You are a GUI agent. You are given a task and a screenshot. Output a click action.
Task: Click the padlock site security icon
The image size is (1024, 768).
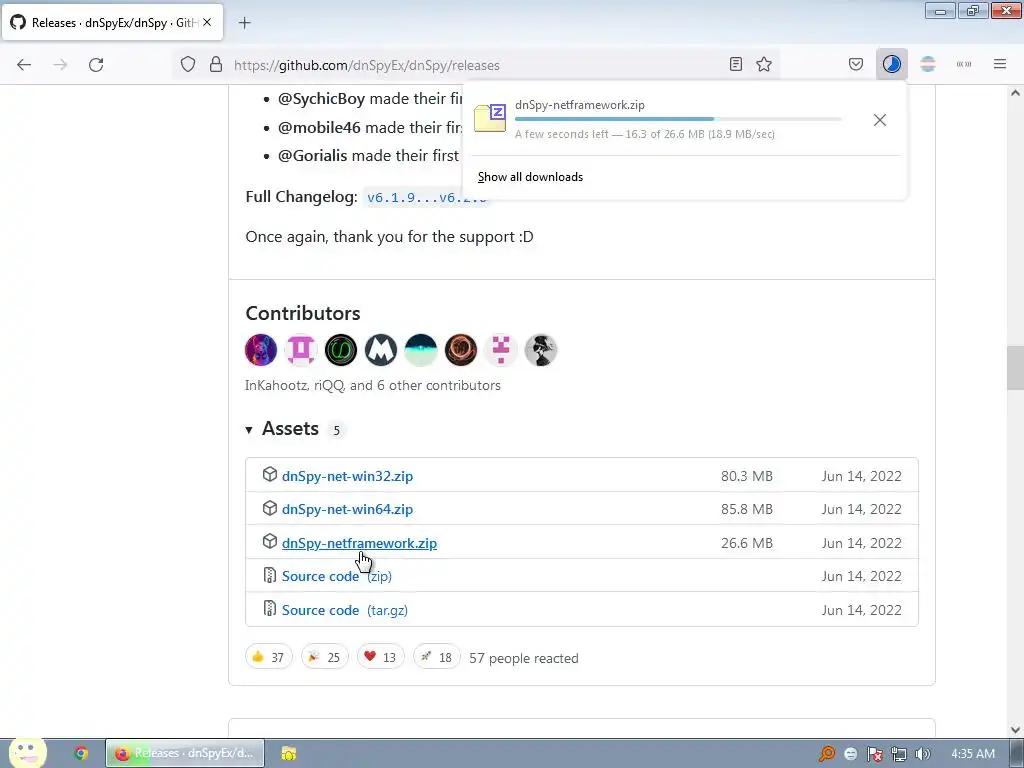[216, 65]
